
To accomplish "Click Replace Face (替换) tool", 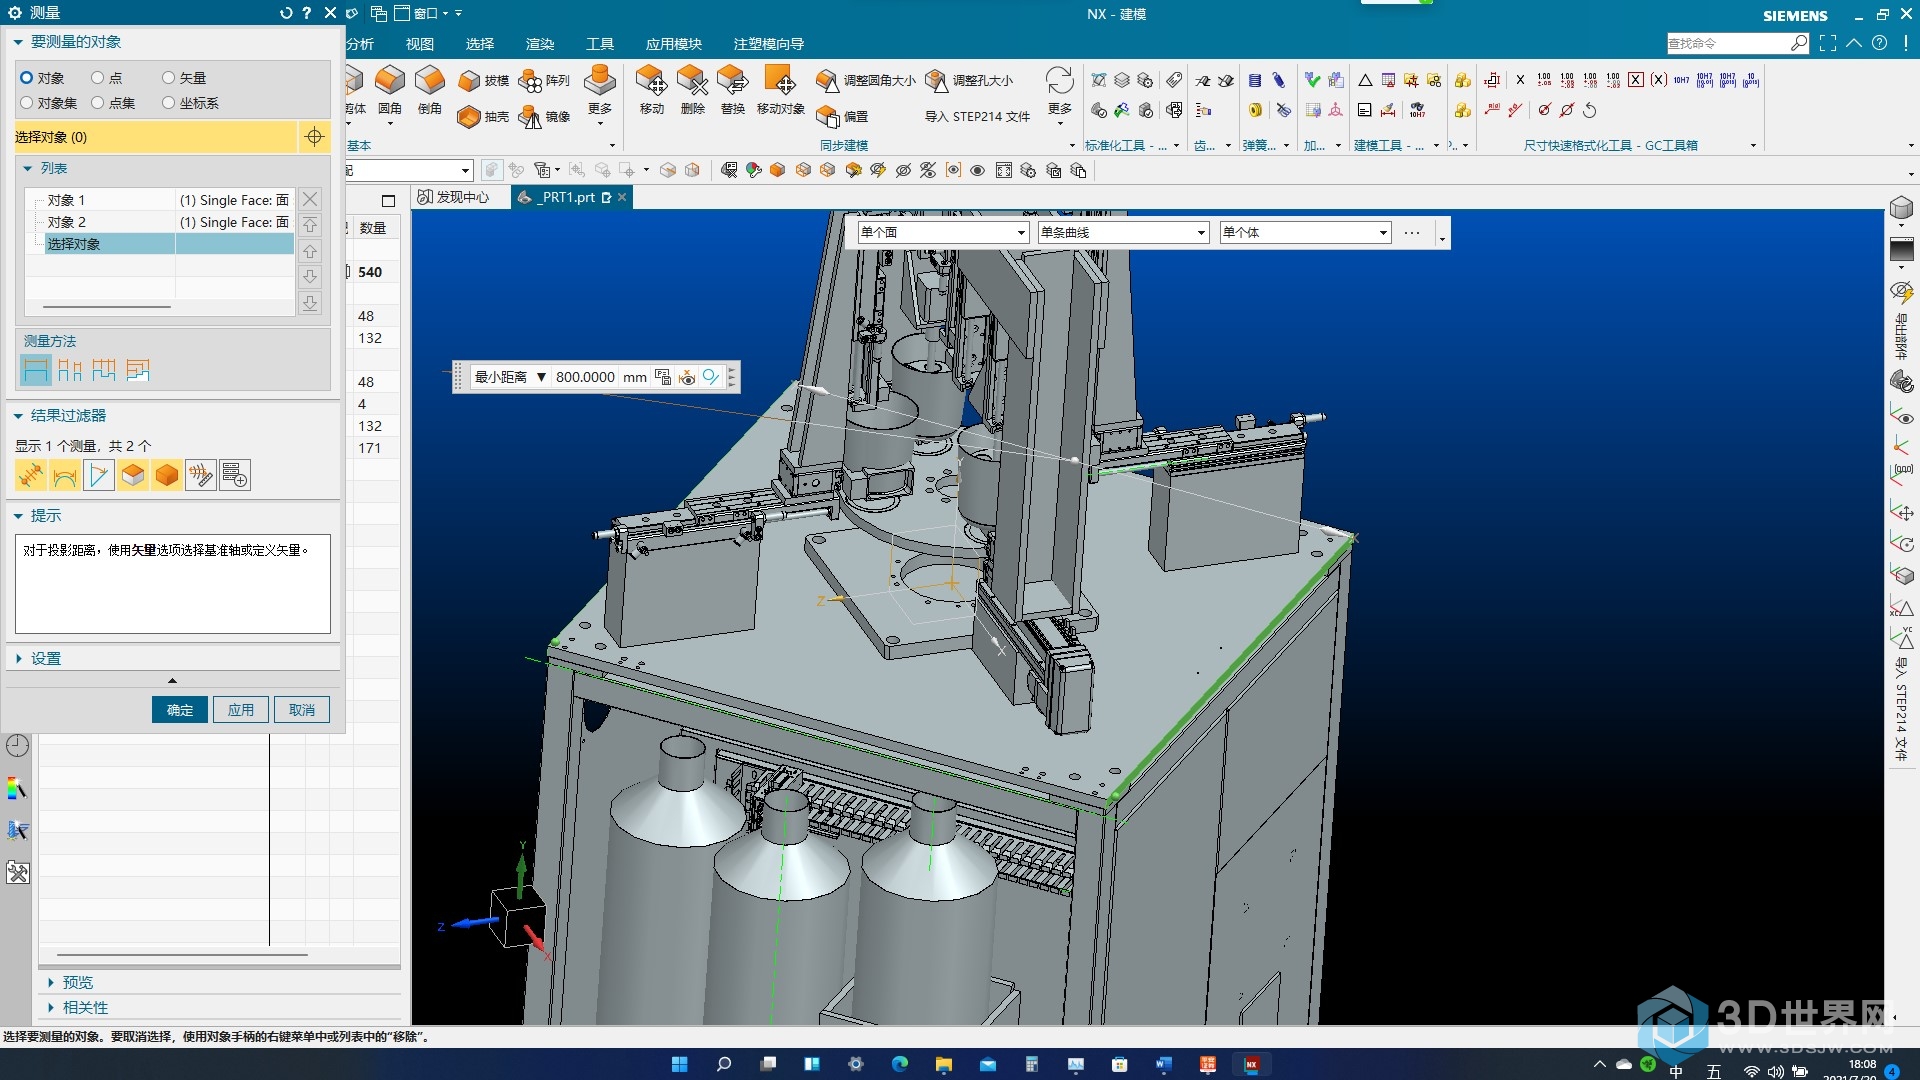I will [x=733, y=90].
